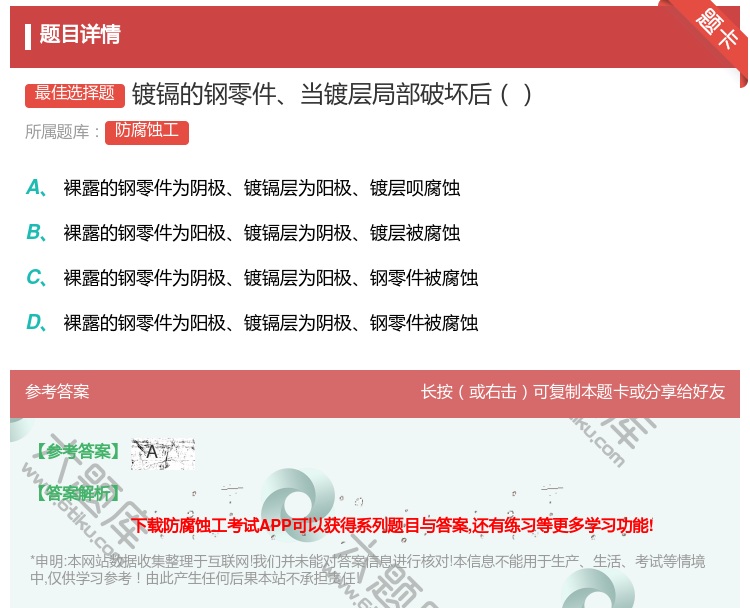Click the disclaimer text starting with *申明
This screenshot has width=750, height=608.
(367, 569)
